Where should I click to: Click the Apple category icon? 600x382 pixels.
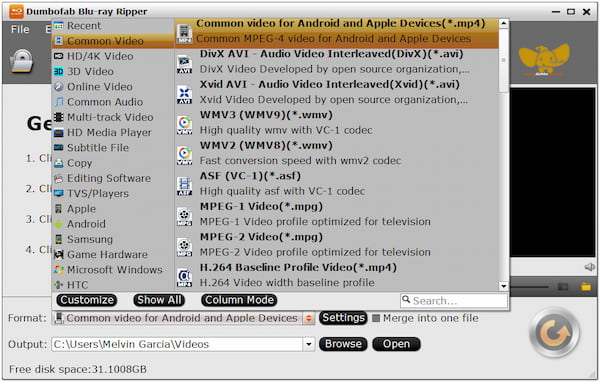click(59, 209)
